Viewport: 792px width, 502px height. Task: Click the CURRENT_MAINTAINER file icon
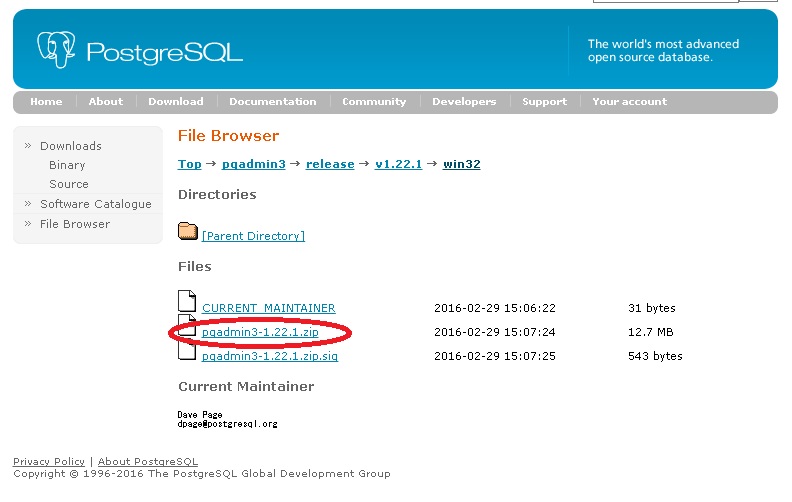[187, 302]
